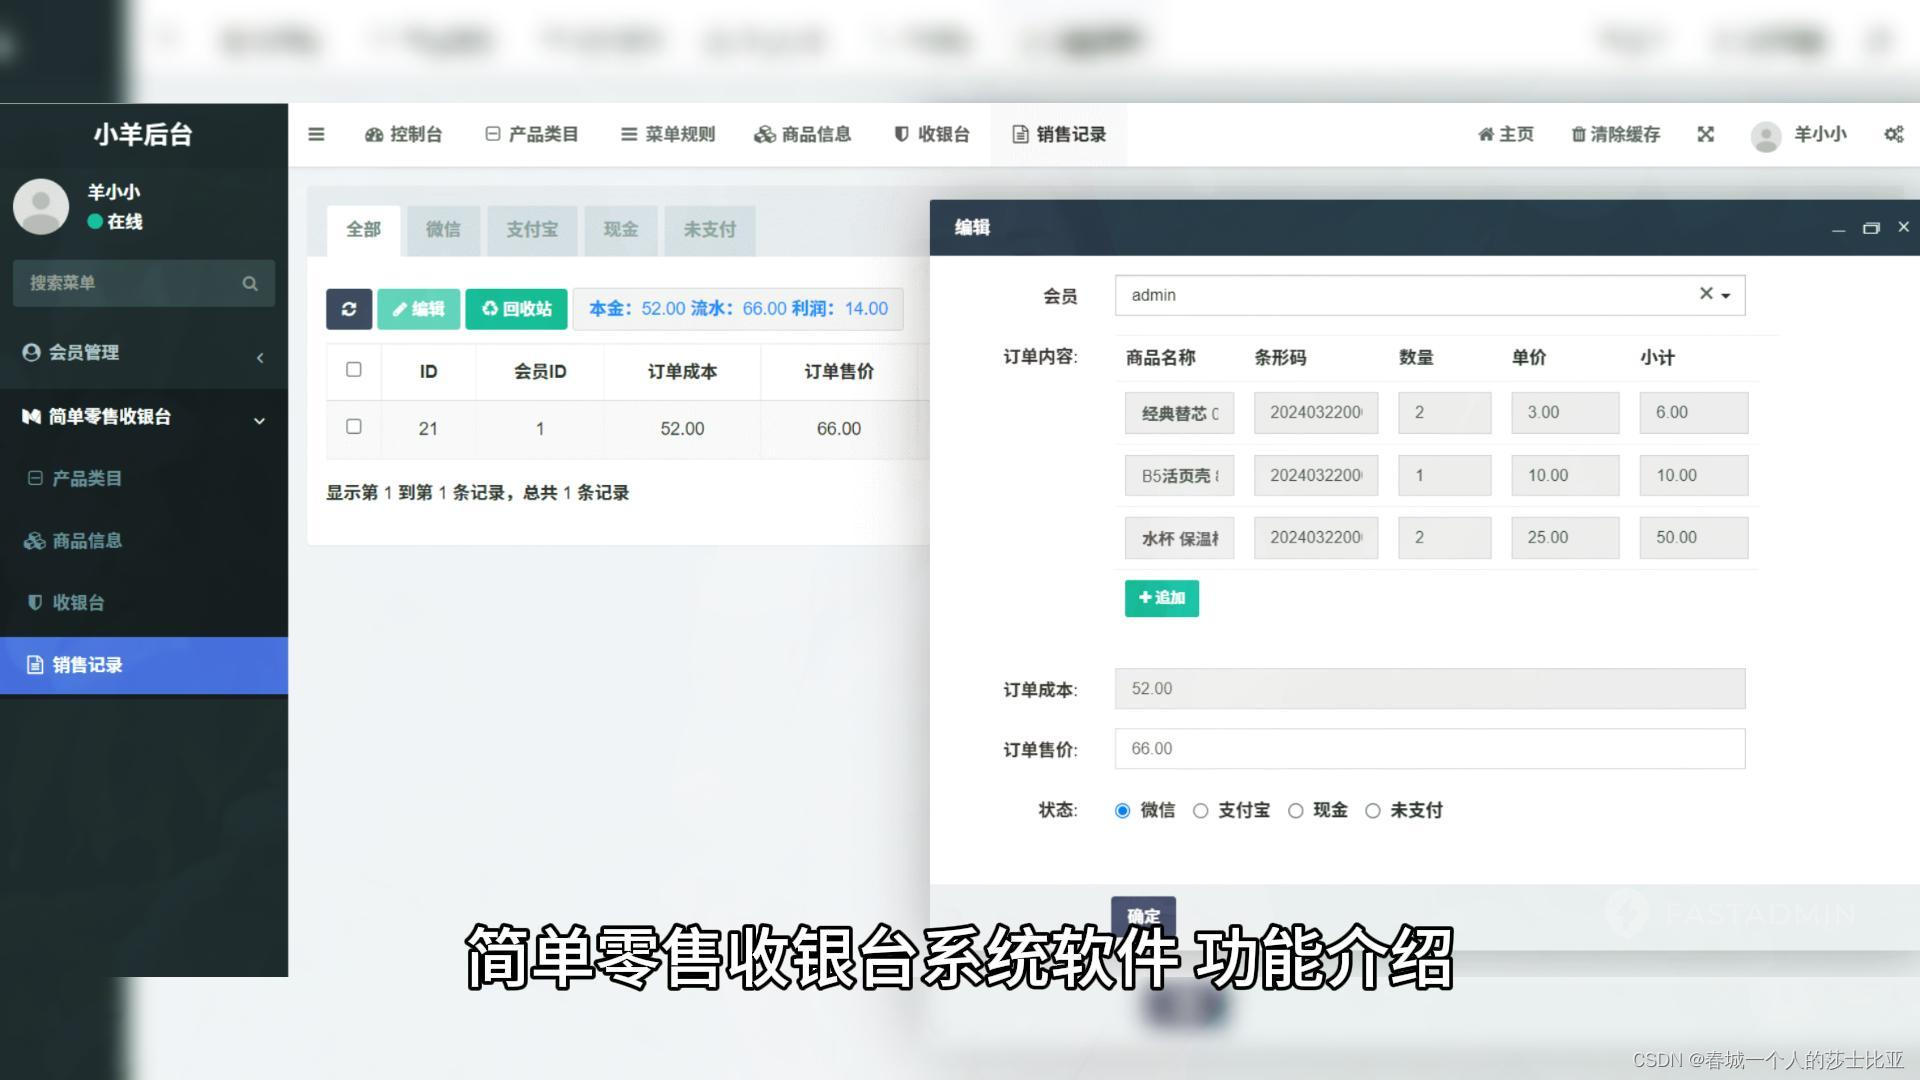This screenshot has width=1920, height=1080.
Task: Clear the admin member selection X
Action: [x=1706, y=294]
